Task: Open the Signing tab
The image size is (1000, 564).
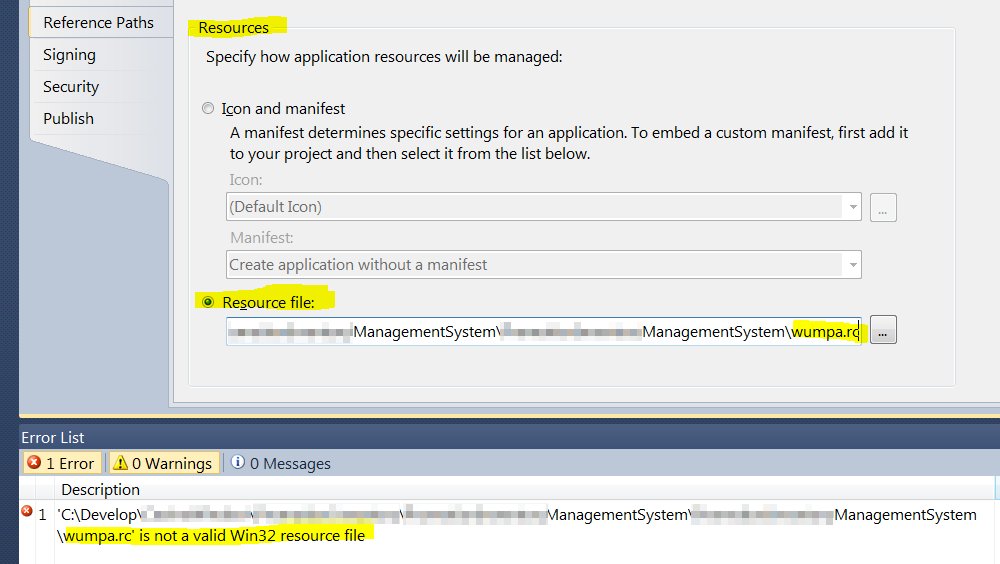Action: click(69, 55)
